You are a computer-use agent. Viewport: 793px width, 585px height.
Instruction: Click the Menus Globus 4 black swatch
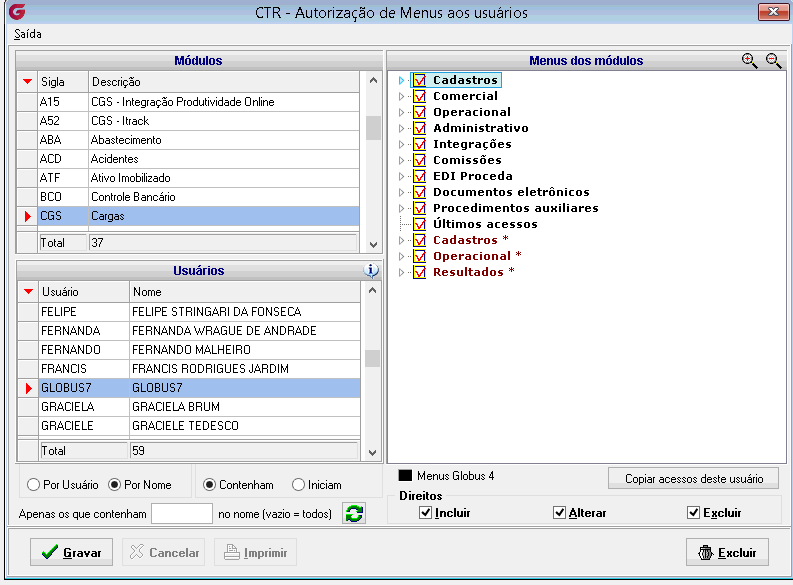[x=405, y=475]
